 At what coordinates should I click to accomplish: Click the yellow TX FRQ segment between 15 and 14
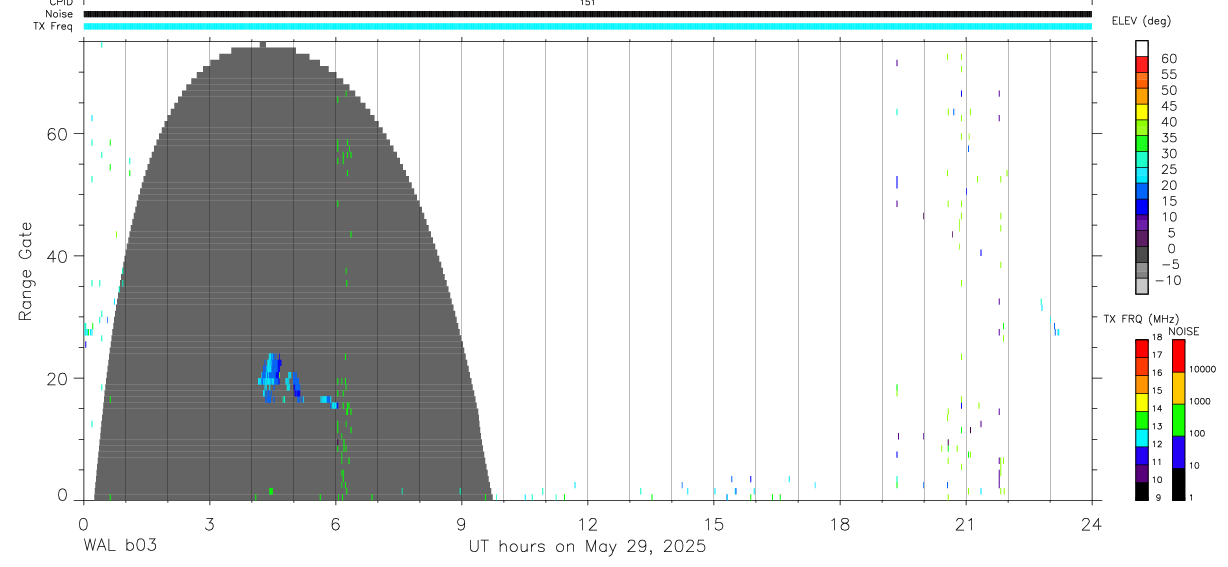(x=1142, y=402)
